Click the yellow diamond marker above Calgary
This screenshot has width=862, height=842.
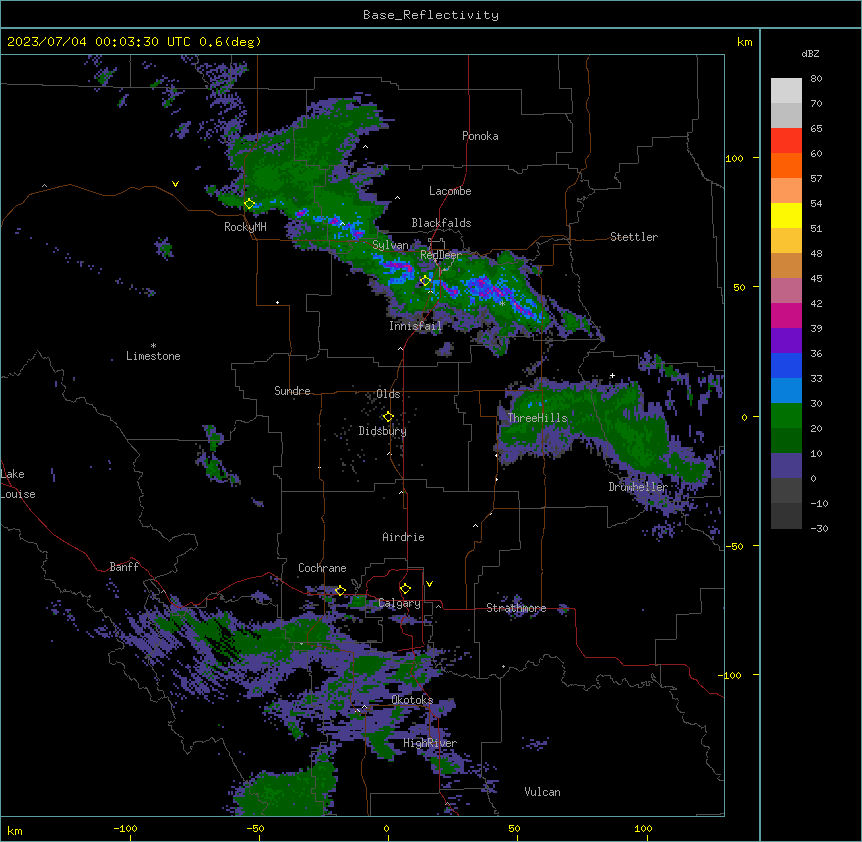(405, 589)
